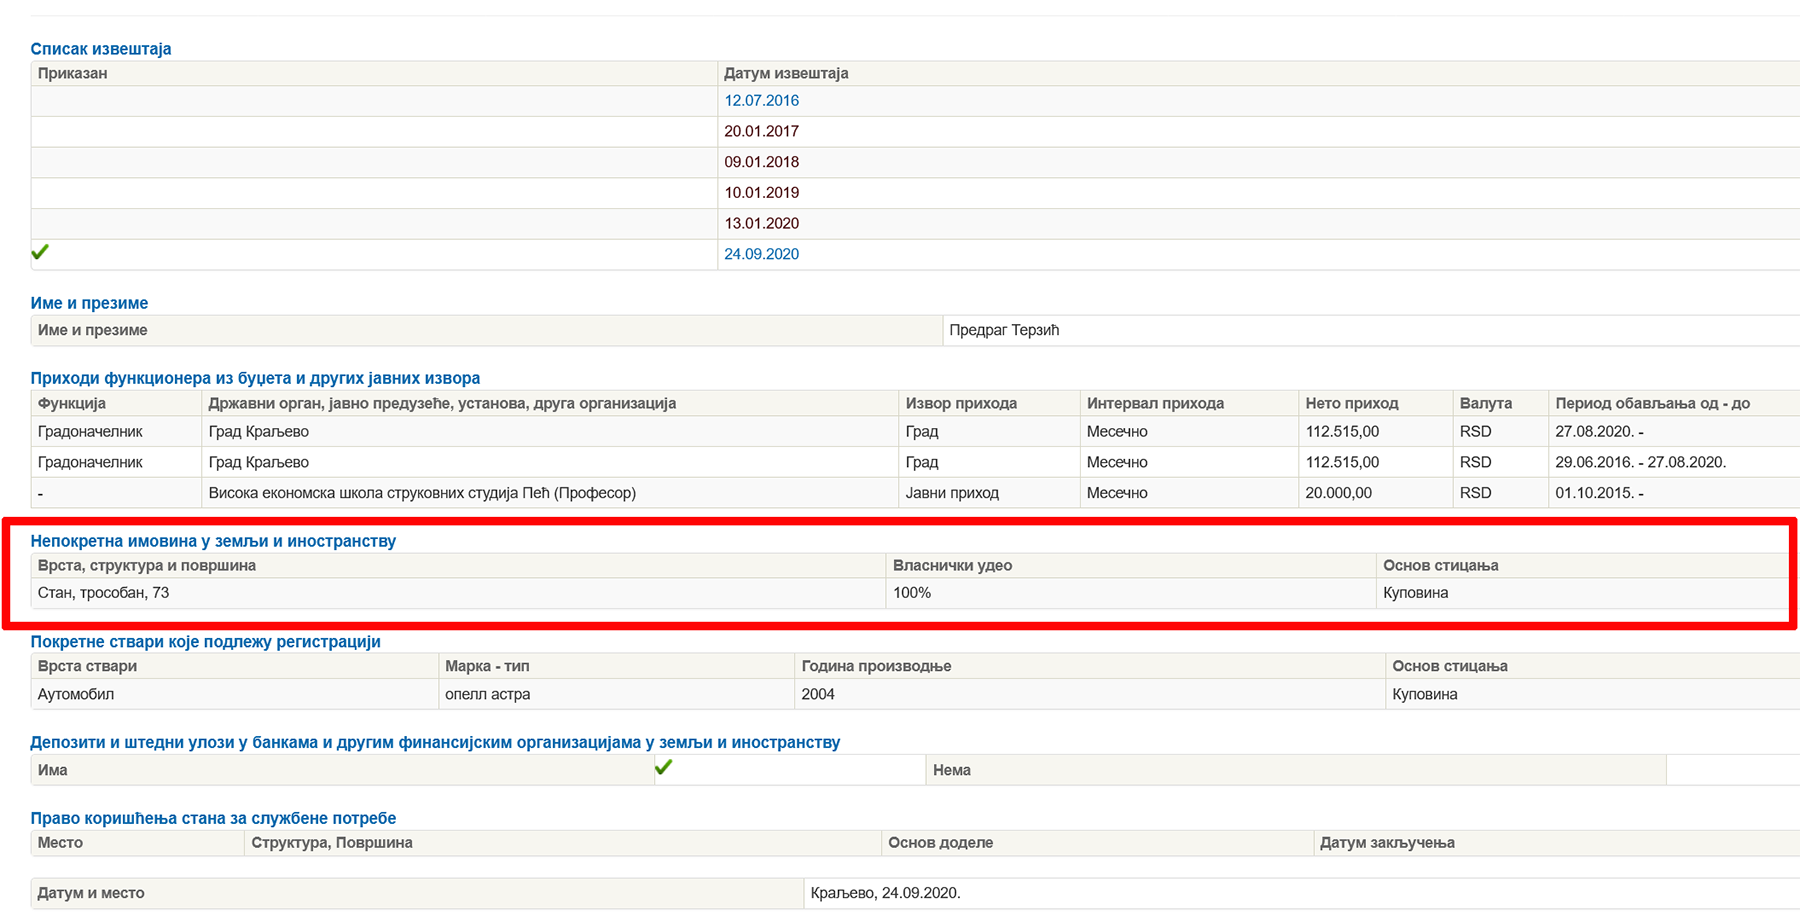Select the 09.01.2018 report date

[x=761, y=162]
